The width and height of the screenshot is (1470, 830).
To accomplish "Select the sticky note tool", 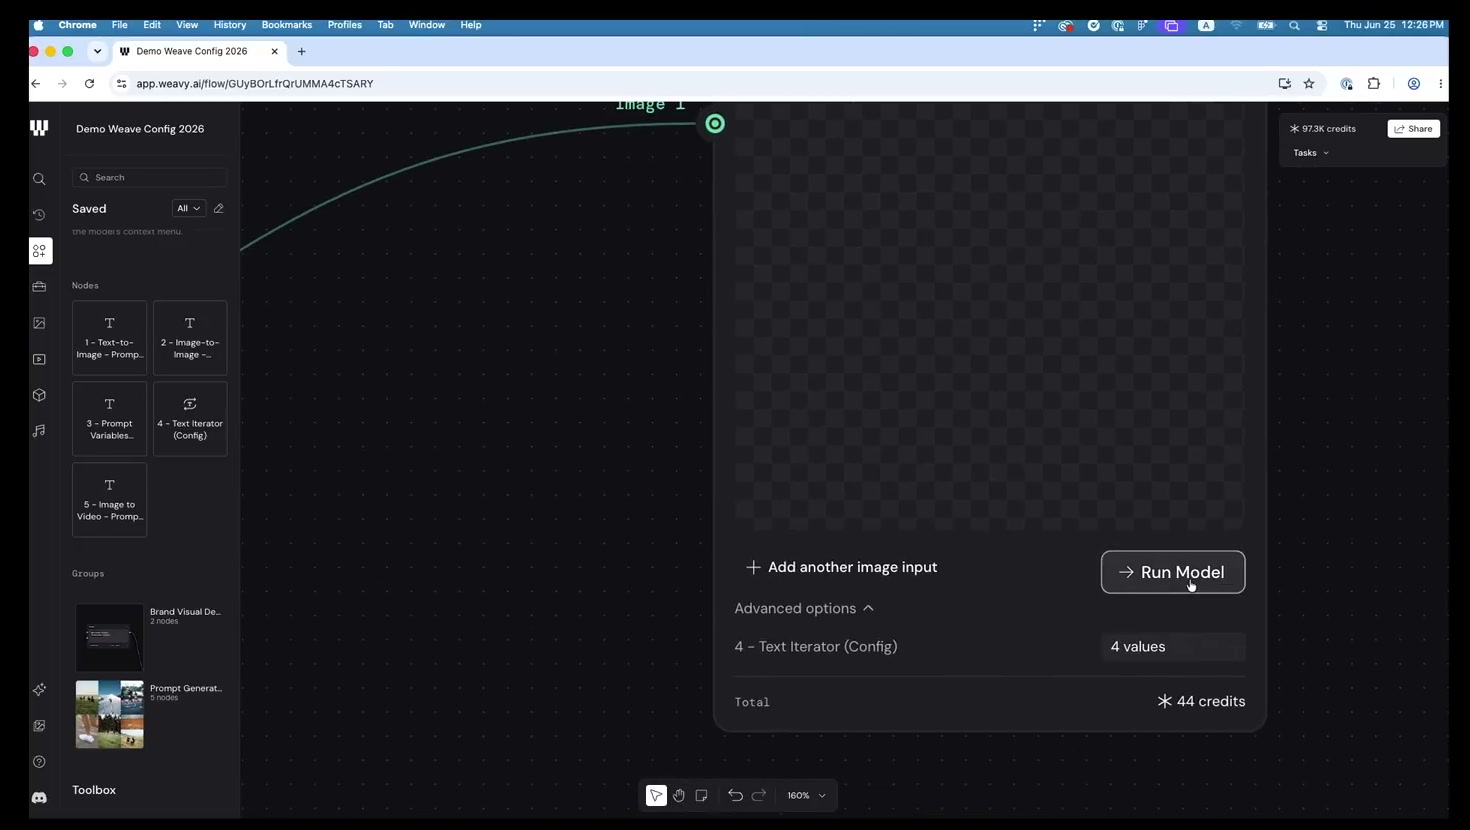I will (x=702, y=795).
